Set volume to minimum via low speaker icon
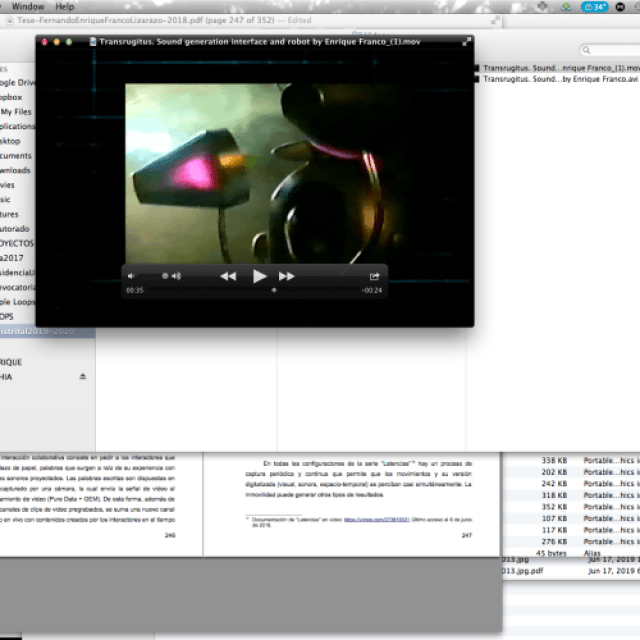 coord(131,276)
